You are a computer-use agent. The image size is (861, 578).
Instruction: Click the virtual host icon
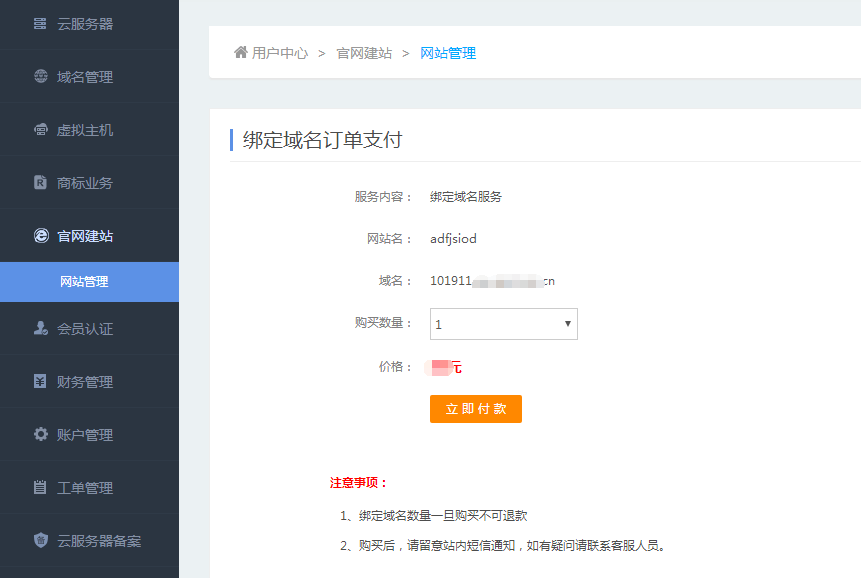40,130
